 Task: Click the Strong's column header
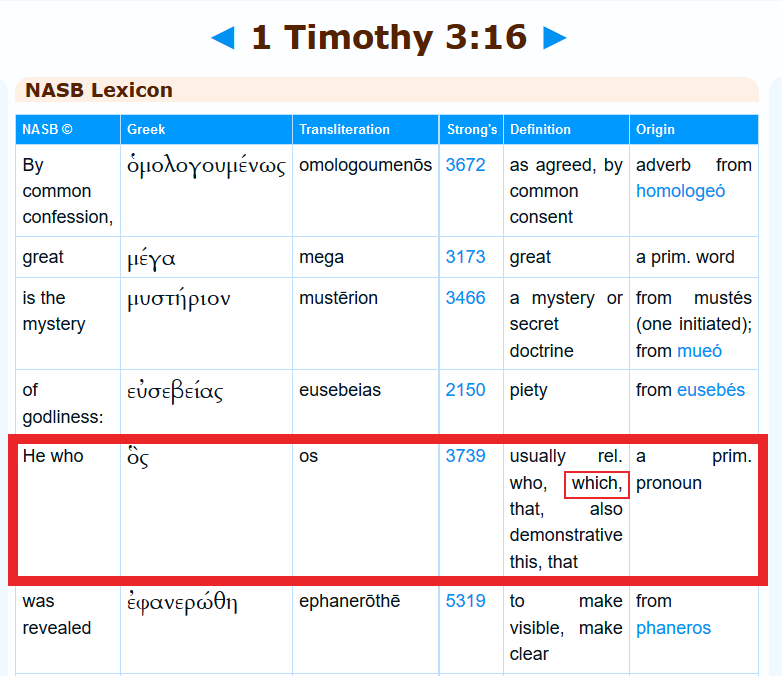[x=471, y=130]
